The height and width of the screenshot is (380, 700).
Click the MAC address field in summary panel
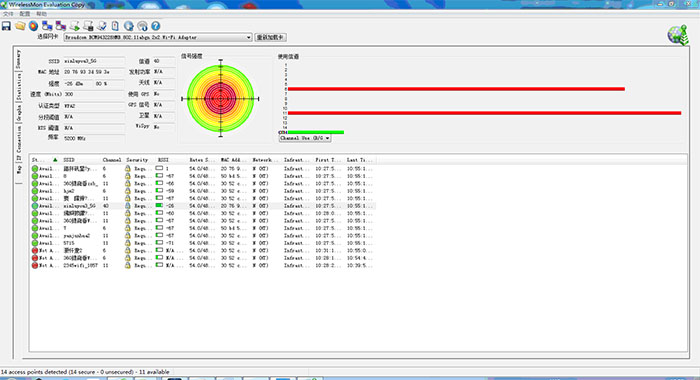click(x=94, y=71)
